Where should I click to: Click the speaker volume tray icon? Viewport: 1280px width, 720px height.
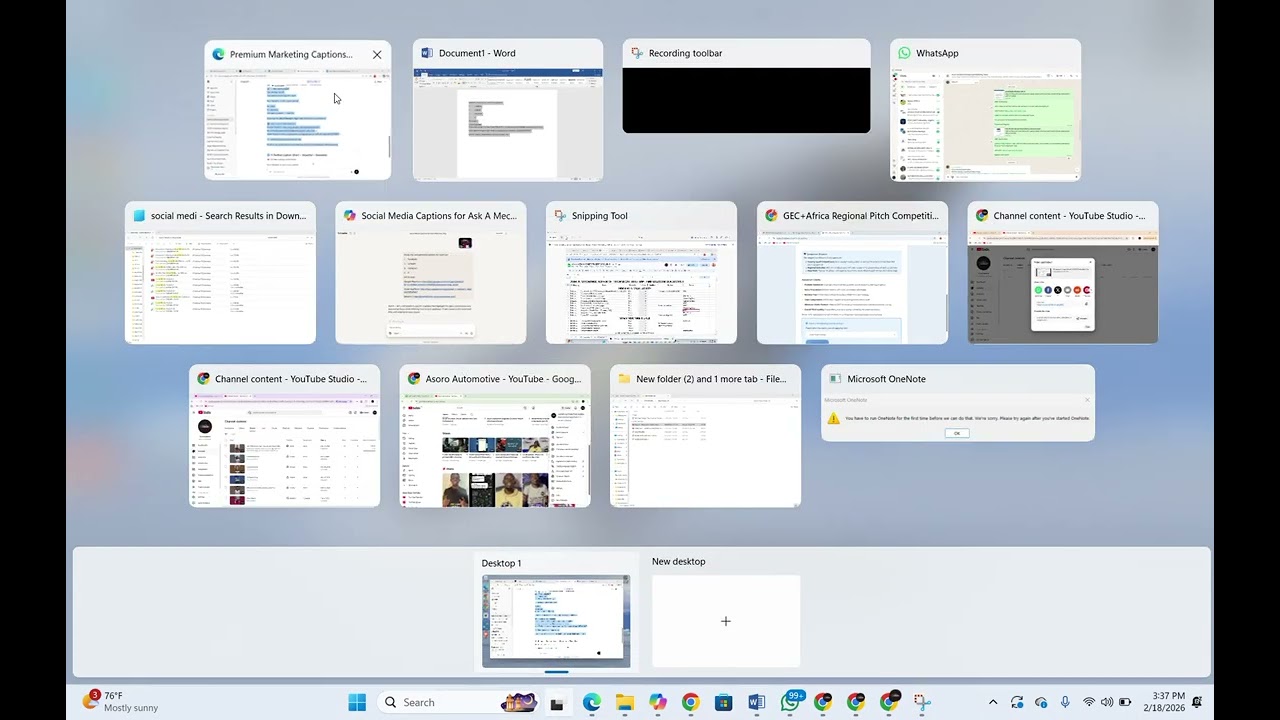tap(1107, 702)
